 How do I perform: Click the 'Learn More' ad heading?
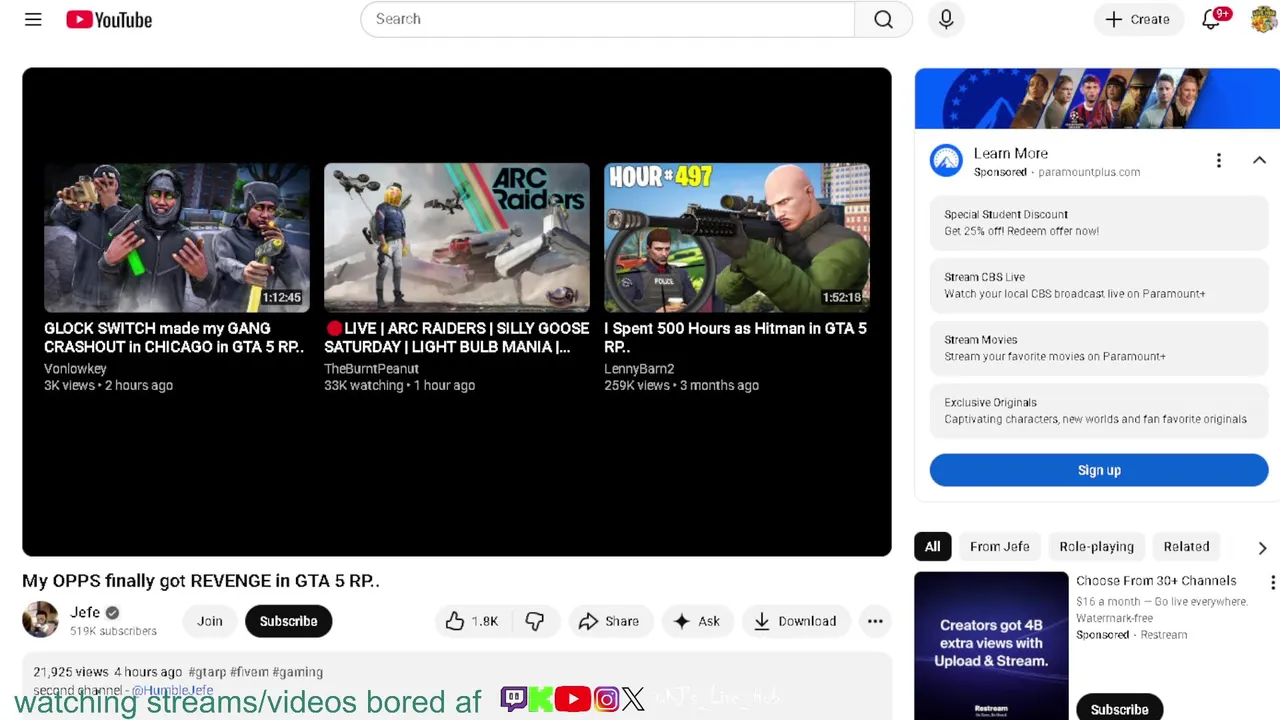pyautogui.click(x=1011, y=153)
